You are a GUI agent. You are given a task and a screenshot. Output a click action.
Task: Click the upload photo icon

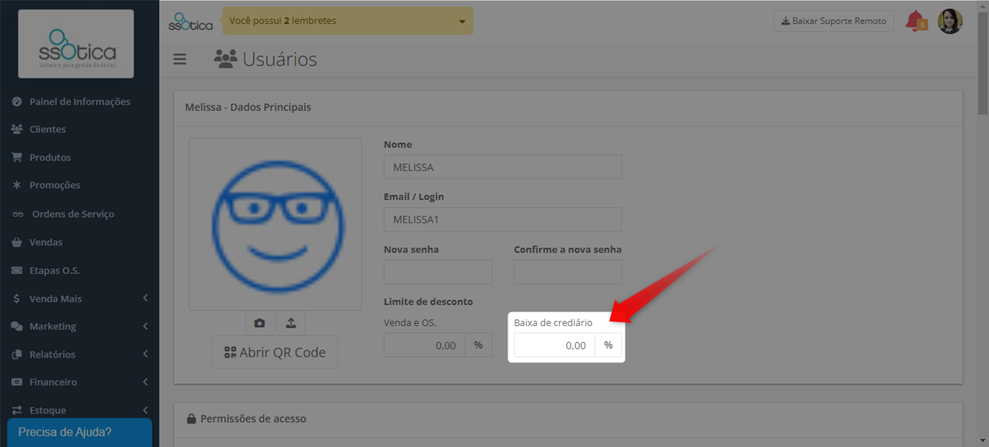[x=291, y=323]
